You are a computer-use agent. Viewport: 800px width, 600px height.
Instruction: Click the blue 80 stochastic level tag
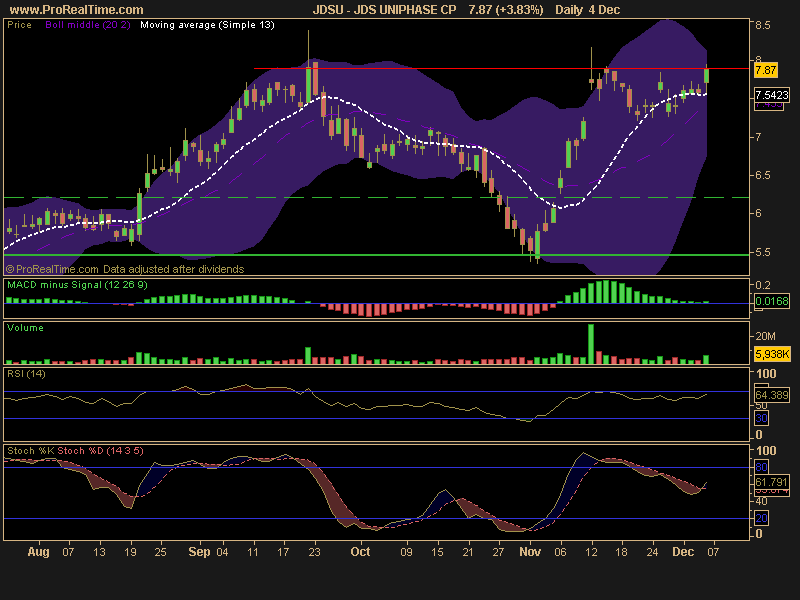[761, 467]
